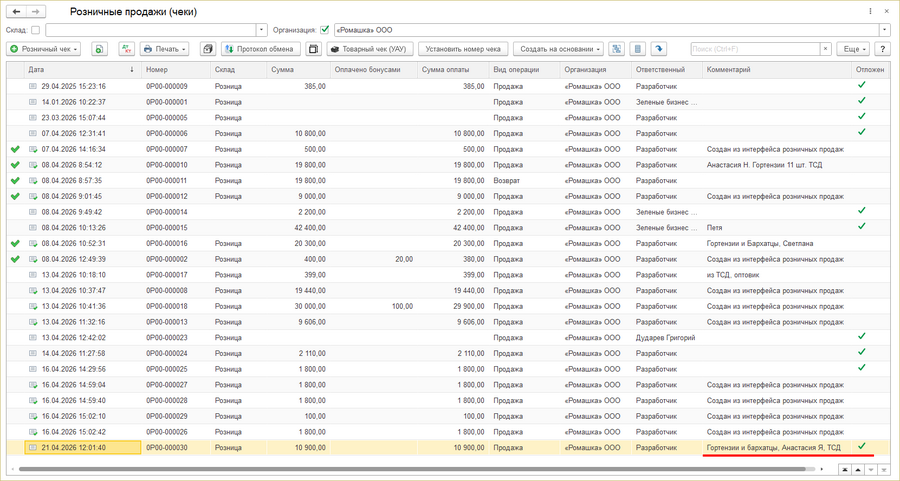Enable the Склад filter checkbox
900x481 pixels.
tap(36, 30)
